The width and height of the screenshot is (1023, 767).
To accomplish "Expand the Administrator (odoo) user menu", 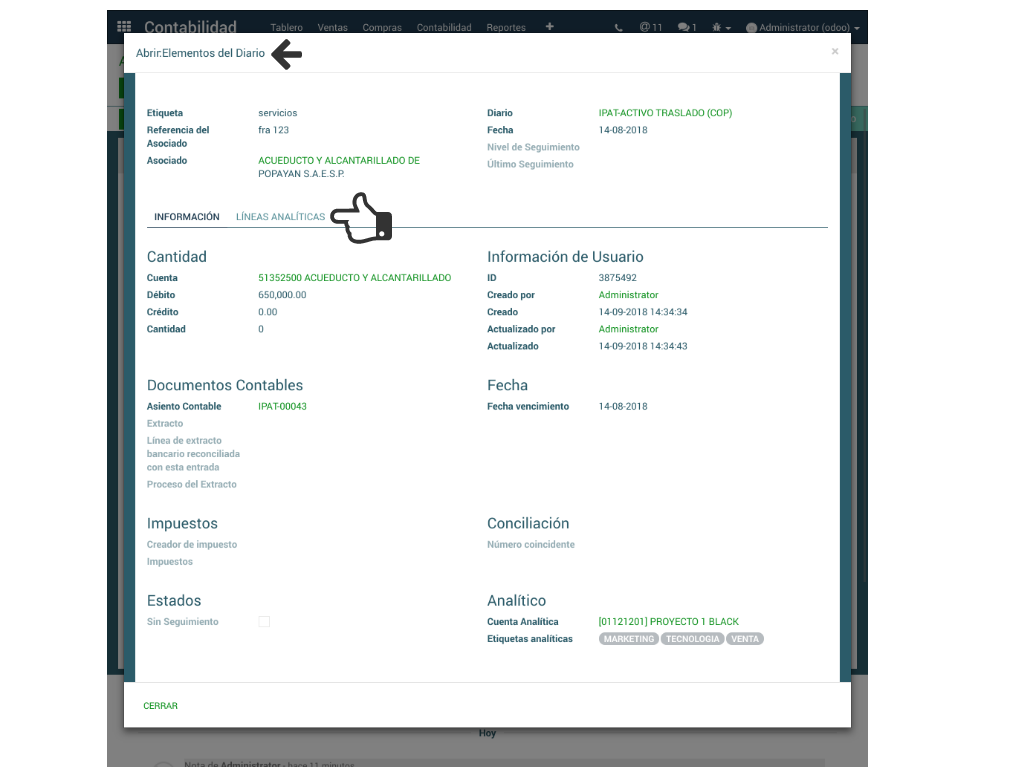I will pyautogui.click(x=802, y=28).
